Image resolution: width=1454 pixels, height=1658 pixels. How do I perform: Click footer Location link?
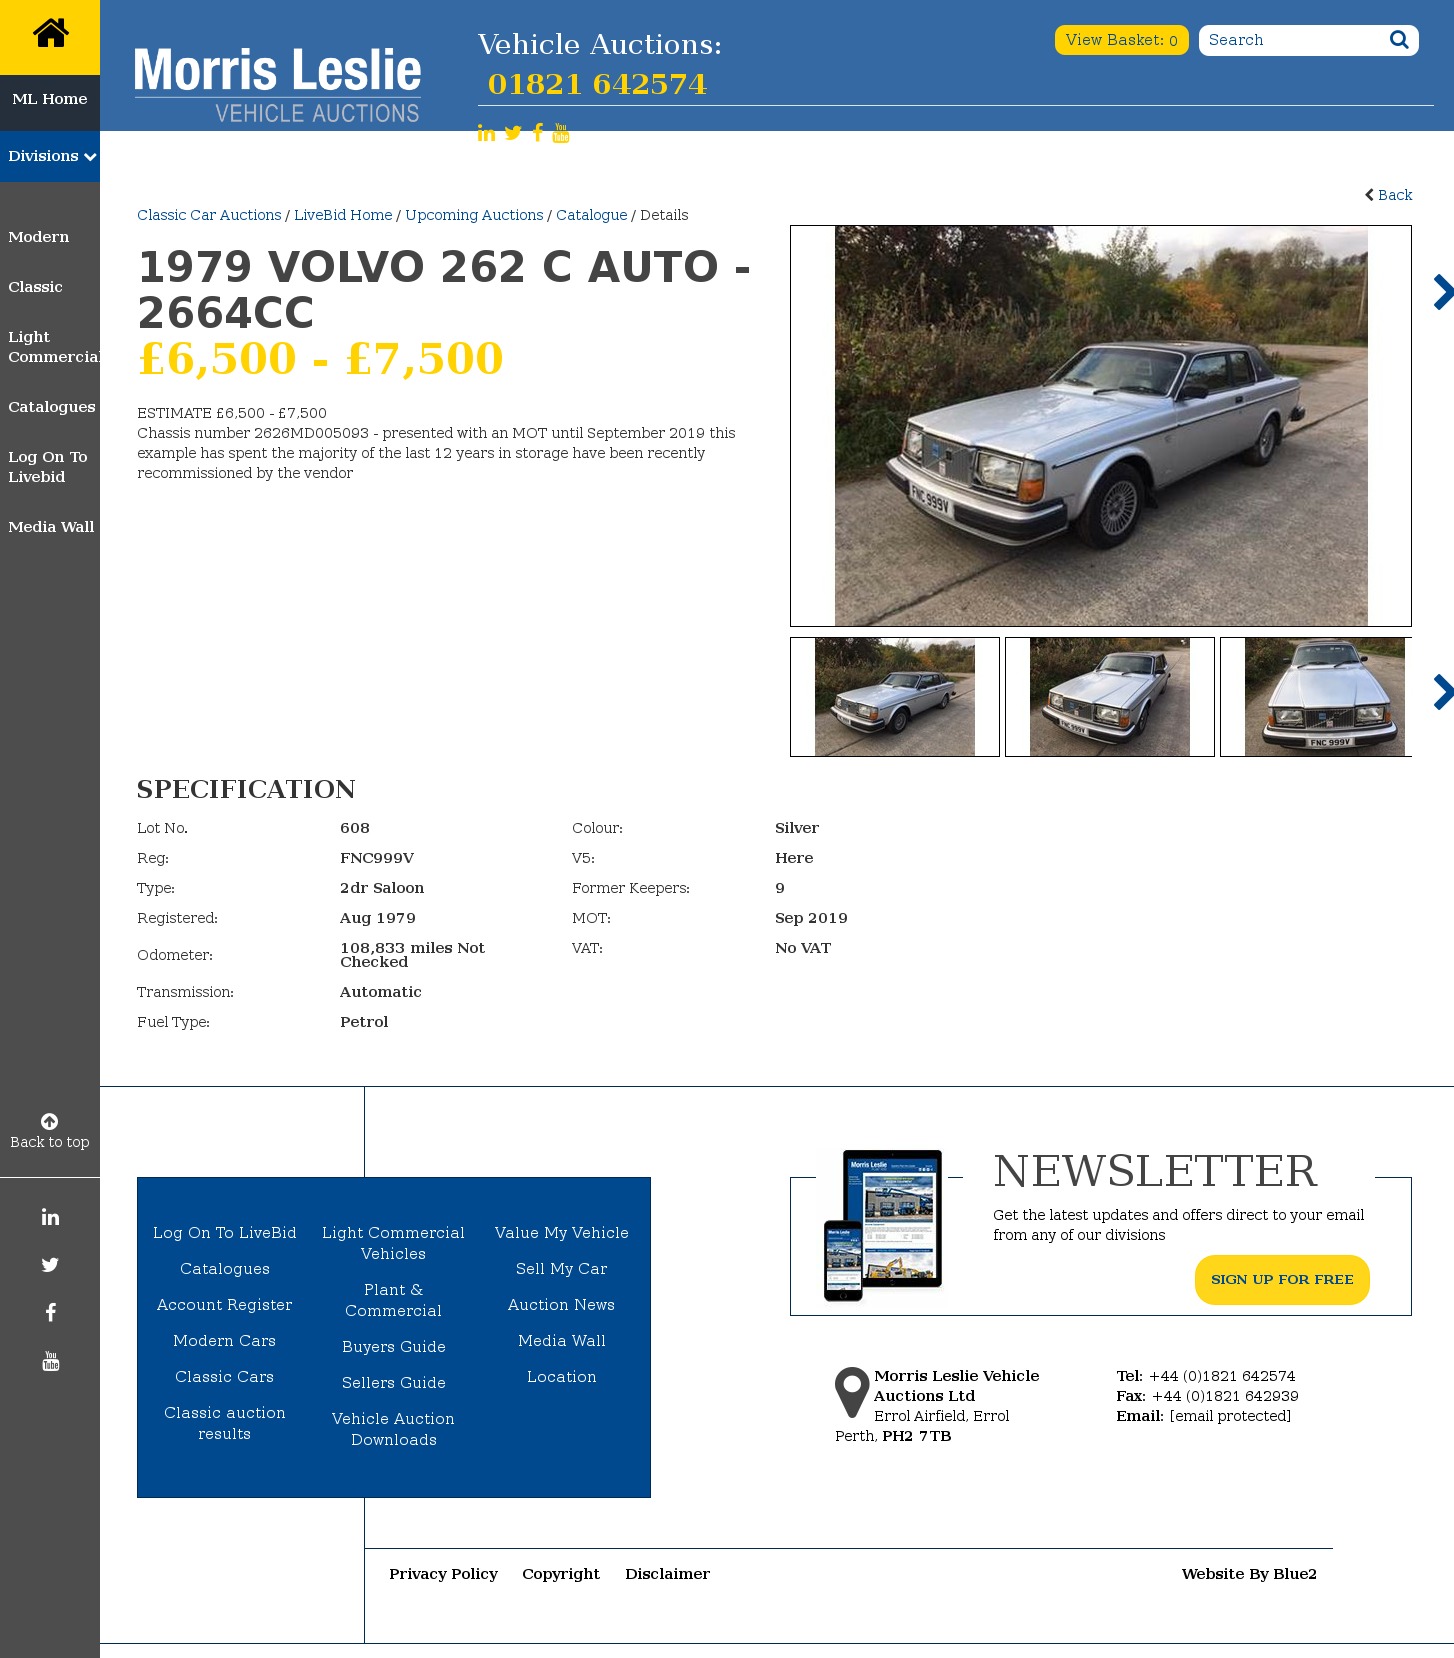pyautogui.click(x=562, y=1377)
